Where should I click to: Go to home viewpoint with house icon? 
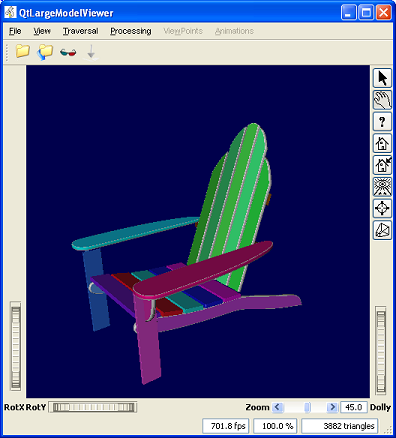point(382,143)
